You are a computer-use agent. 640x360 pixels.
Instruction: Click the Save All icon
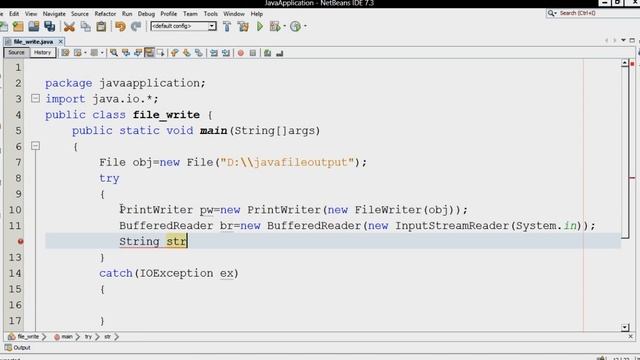point(50,27)
